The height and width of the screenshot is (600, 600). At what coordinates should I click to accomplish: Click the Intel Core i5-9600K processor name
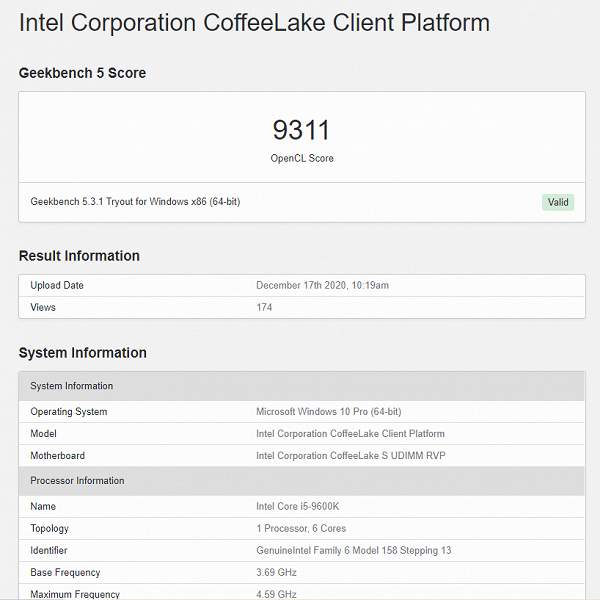[298, 507]
